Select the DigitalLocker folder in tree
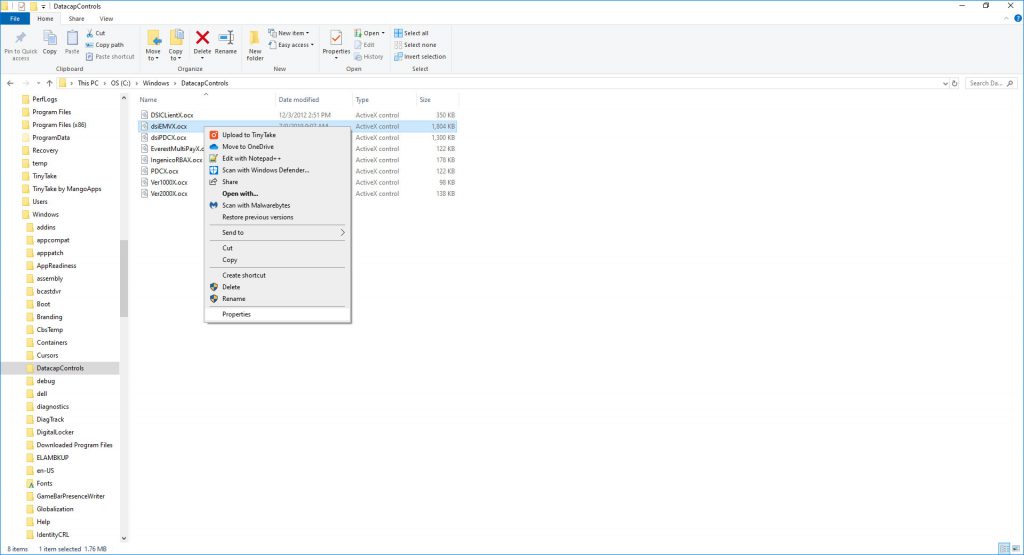The width and height of the screenshot is (1024, 555). (55, 433)
